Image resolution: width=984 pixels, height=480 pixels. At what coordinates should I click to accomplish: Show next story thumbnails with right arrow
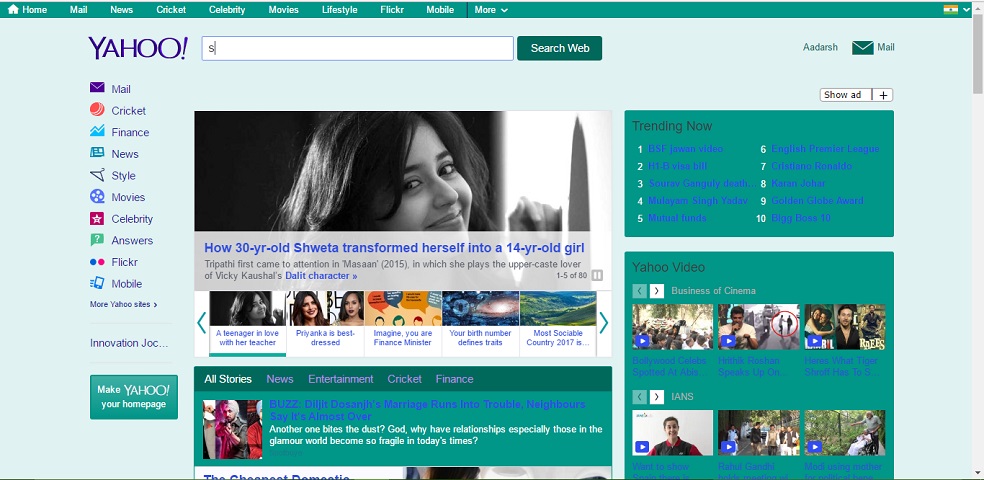(x=604, y=323)
